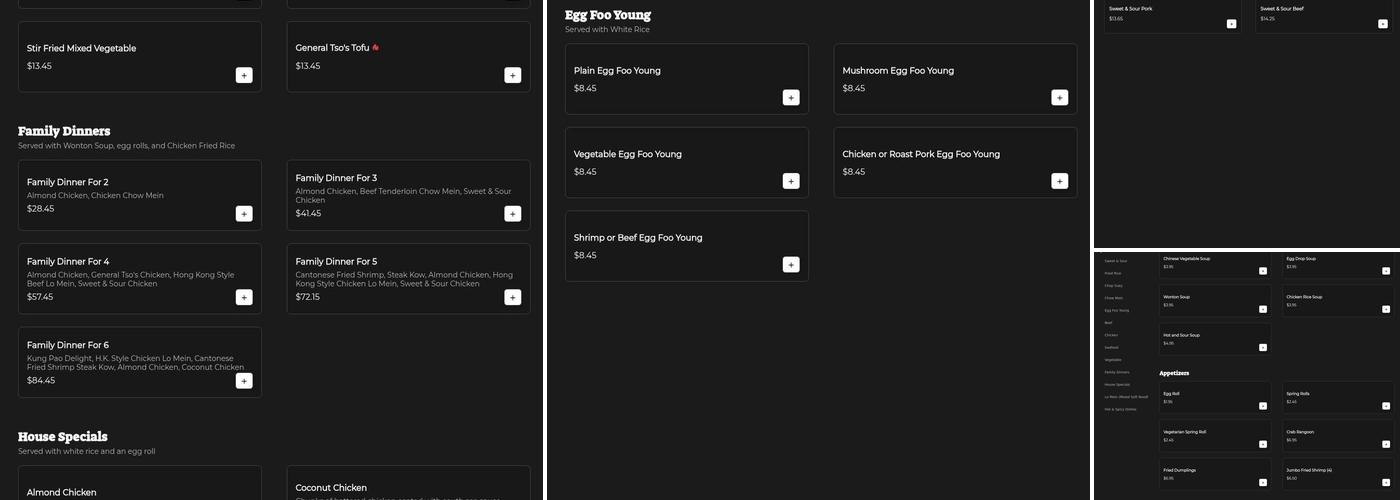The width and height of the screenshot is (1400, 500).
Task: Add Plain Egg Foo Young to cart
Action: click(x=791, y=97)
